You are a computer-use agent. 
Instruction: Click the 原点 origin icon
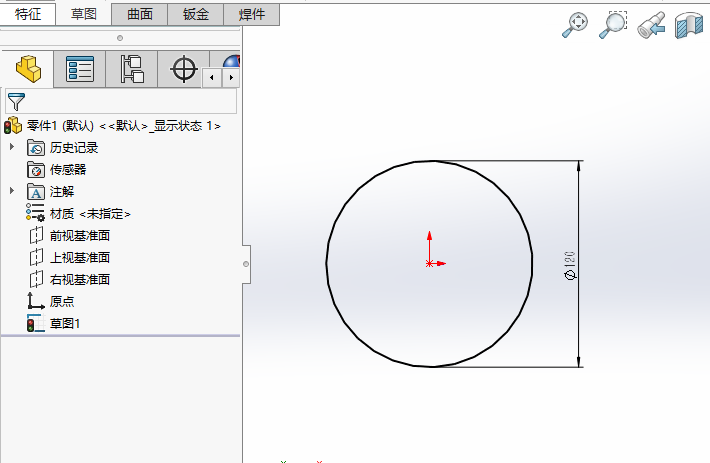(36, 301)
